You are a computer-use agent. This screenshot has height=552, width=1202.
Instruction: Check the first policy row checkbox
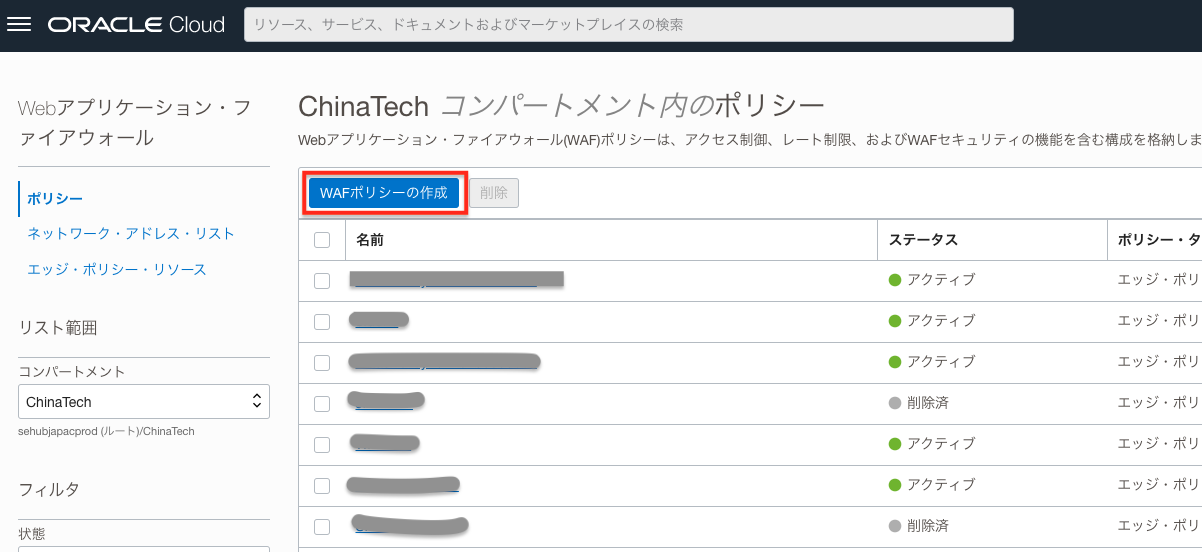pos(322,281)
